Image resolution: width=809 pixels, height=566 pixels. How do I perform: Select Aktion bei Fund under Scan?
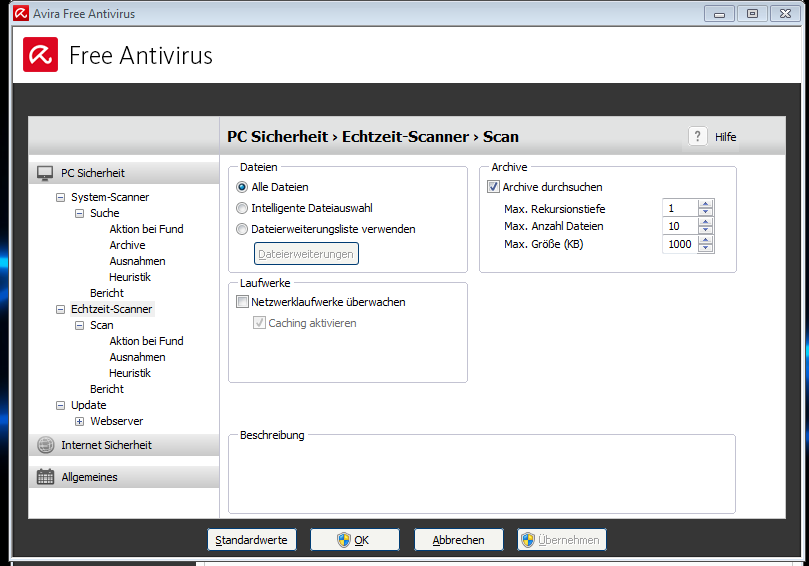[x=147, y=341]
